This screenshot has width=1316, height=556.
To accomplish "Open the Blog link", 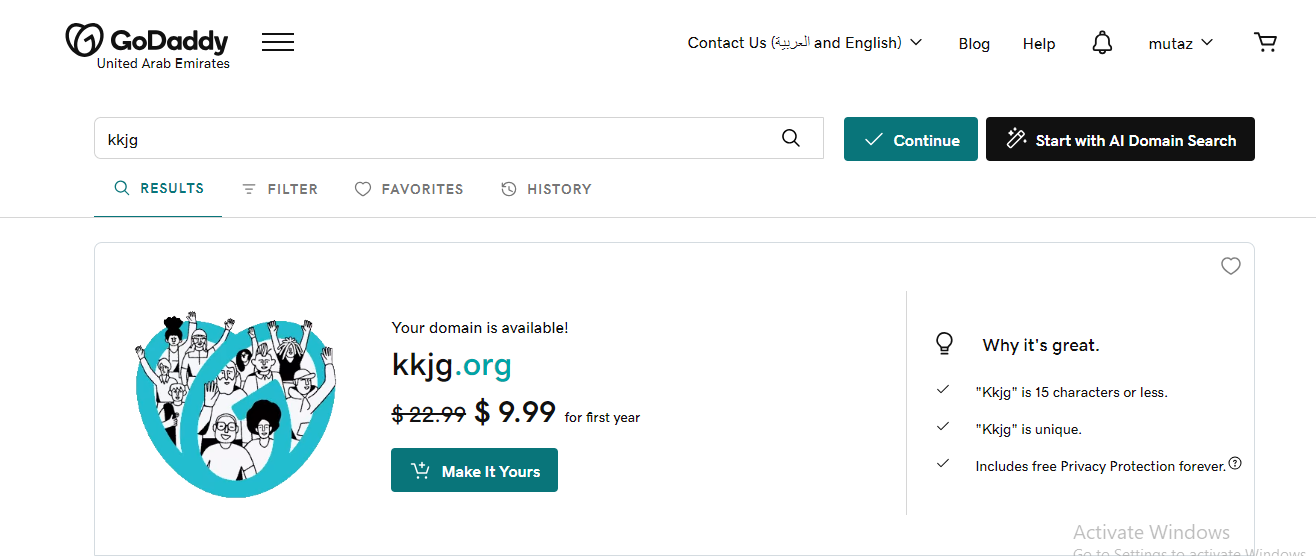I will click(974, 43).
